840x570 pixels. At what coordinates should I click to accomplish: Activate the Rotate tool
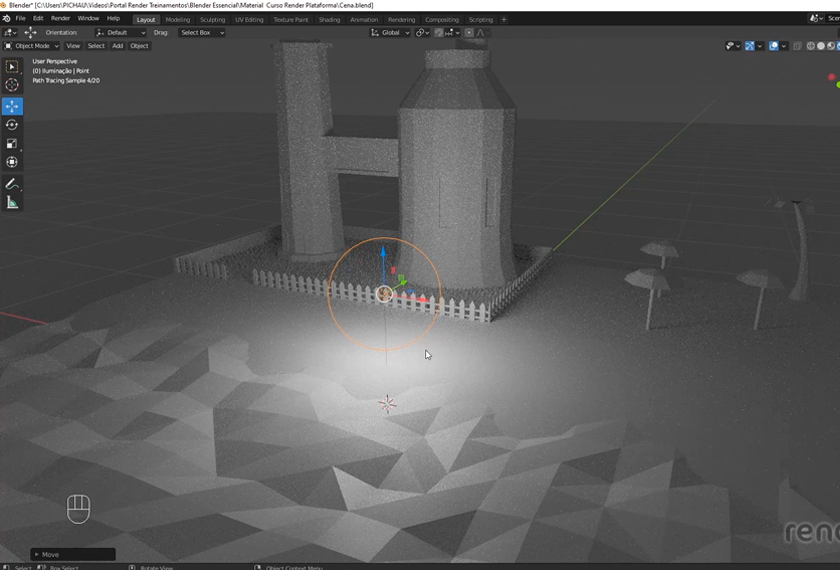[x=12, y=125]
